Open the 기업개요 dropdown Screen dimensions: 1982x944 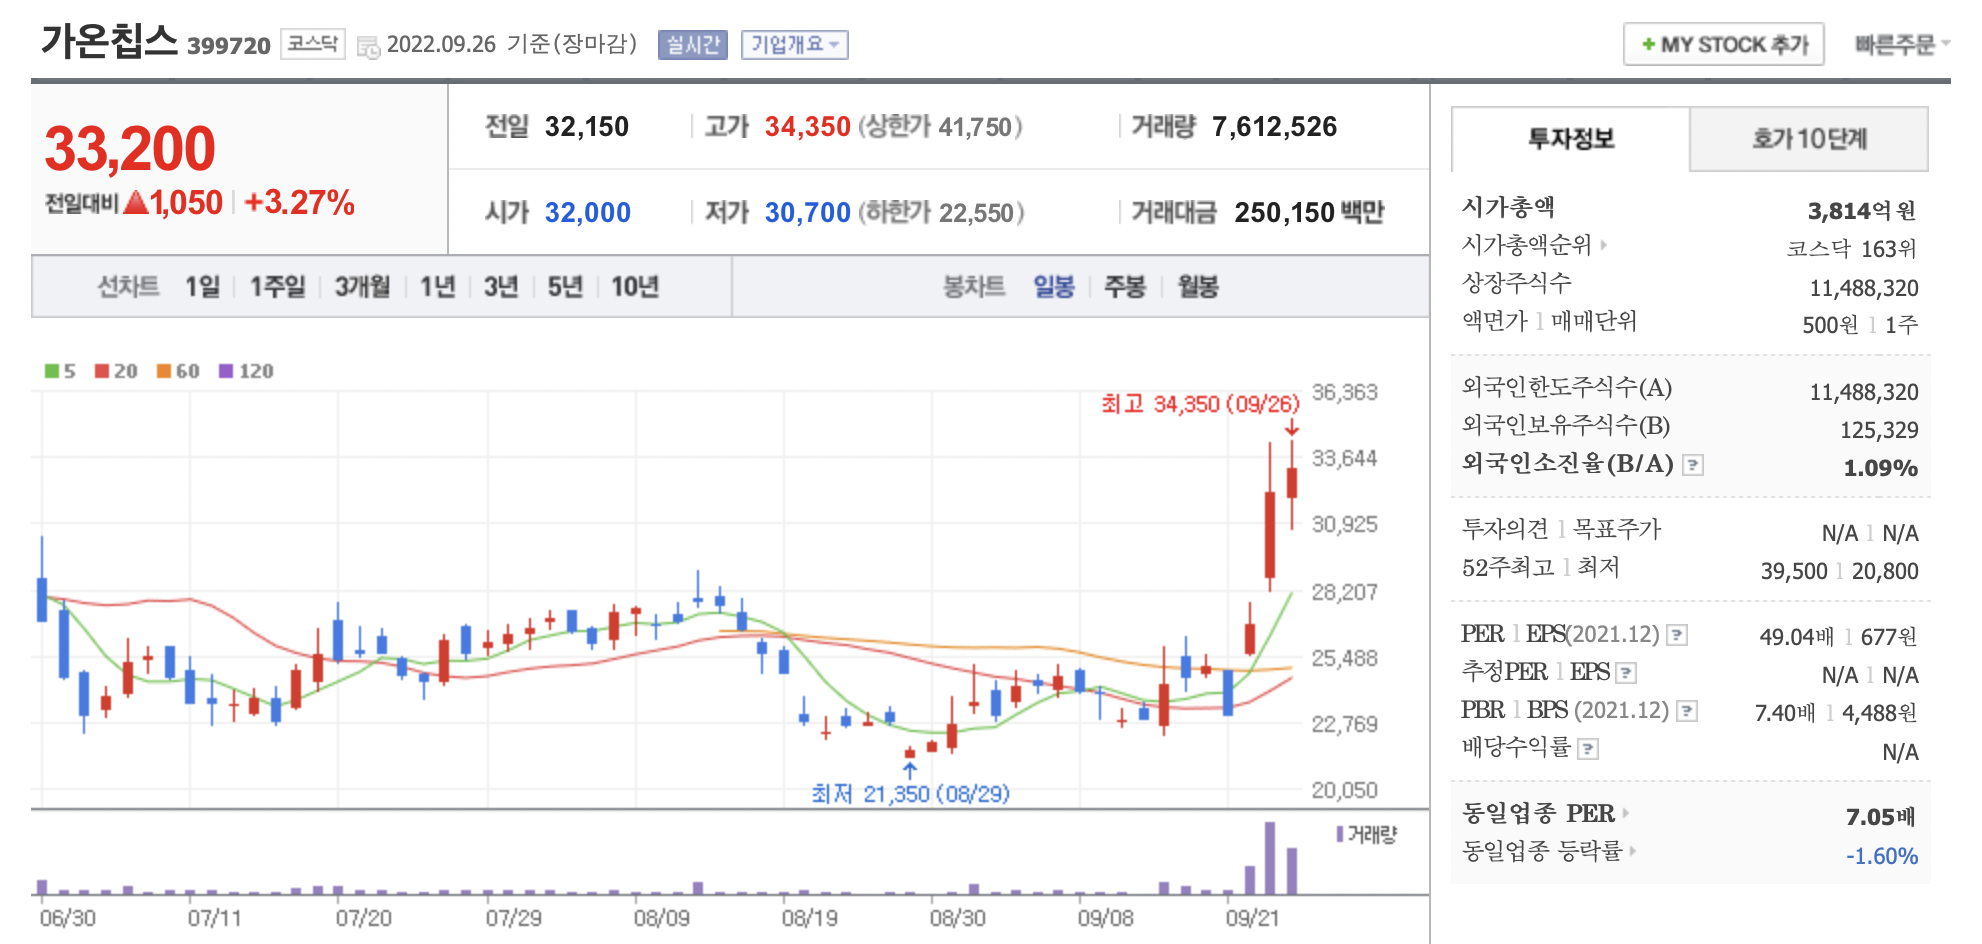pyautogui.click(x=795, y=45)
